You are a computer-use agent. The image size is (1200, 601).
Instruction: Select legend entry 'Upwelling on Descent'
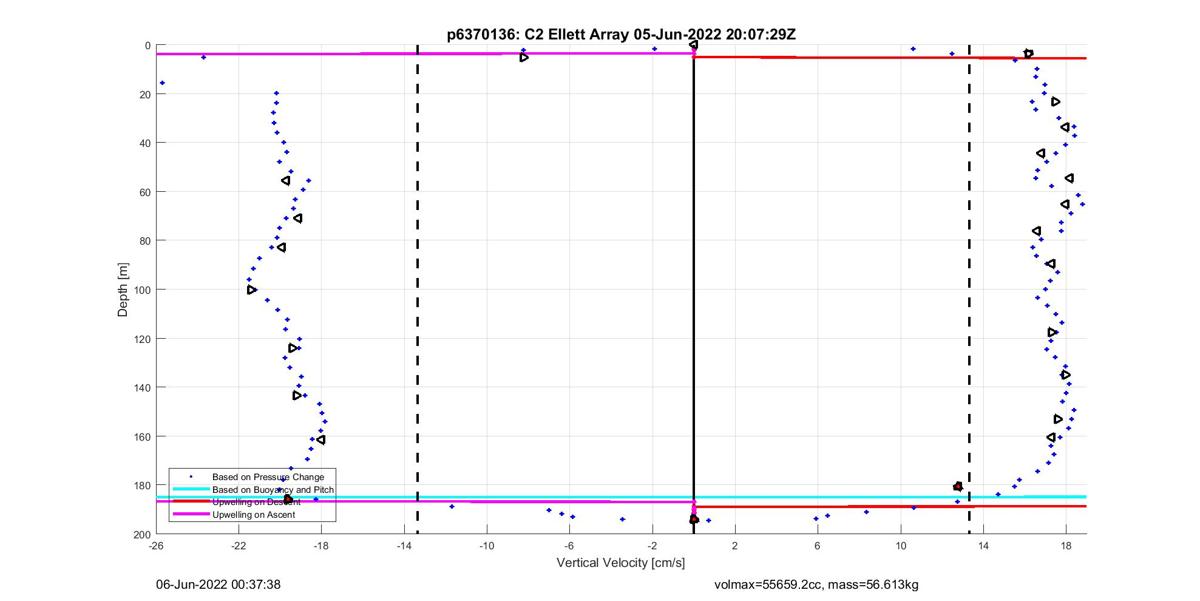tap(256, 501)
